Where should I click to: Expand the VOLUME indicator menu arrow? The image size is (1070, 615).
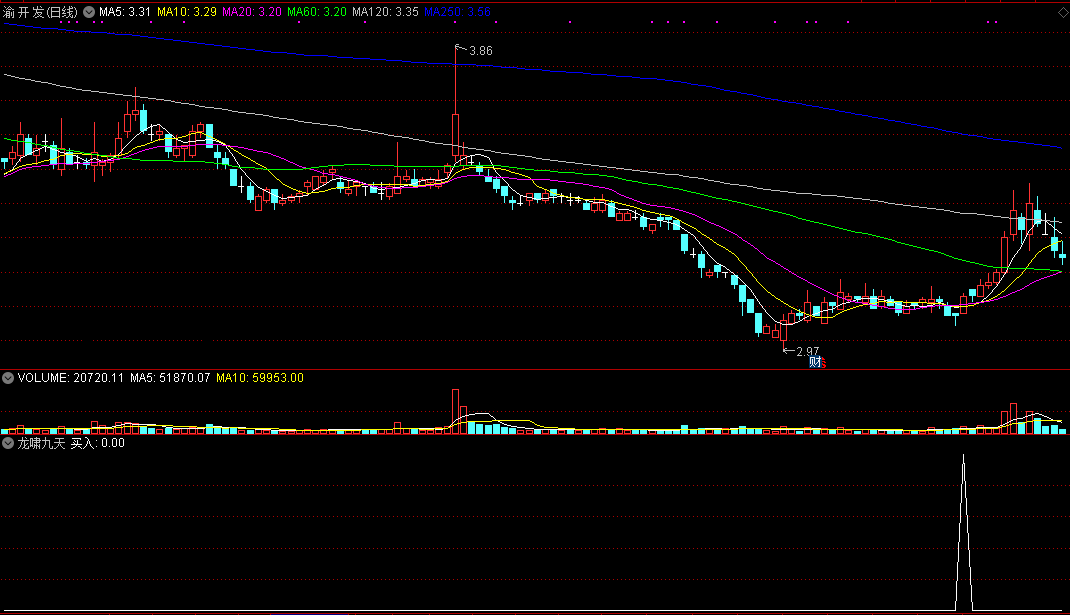click(8, 377)
